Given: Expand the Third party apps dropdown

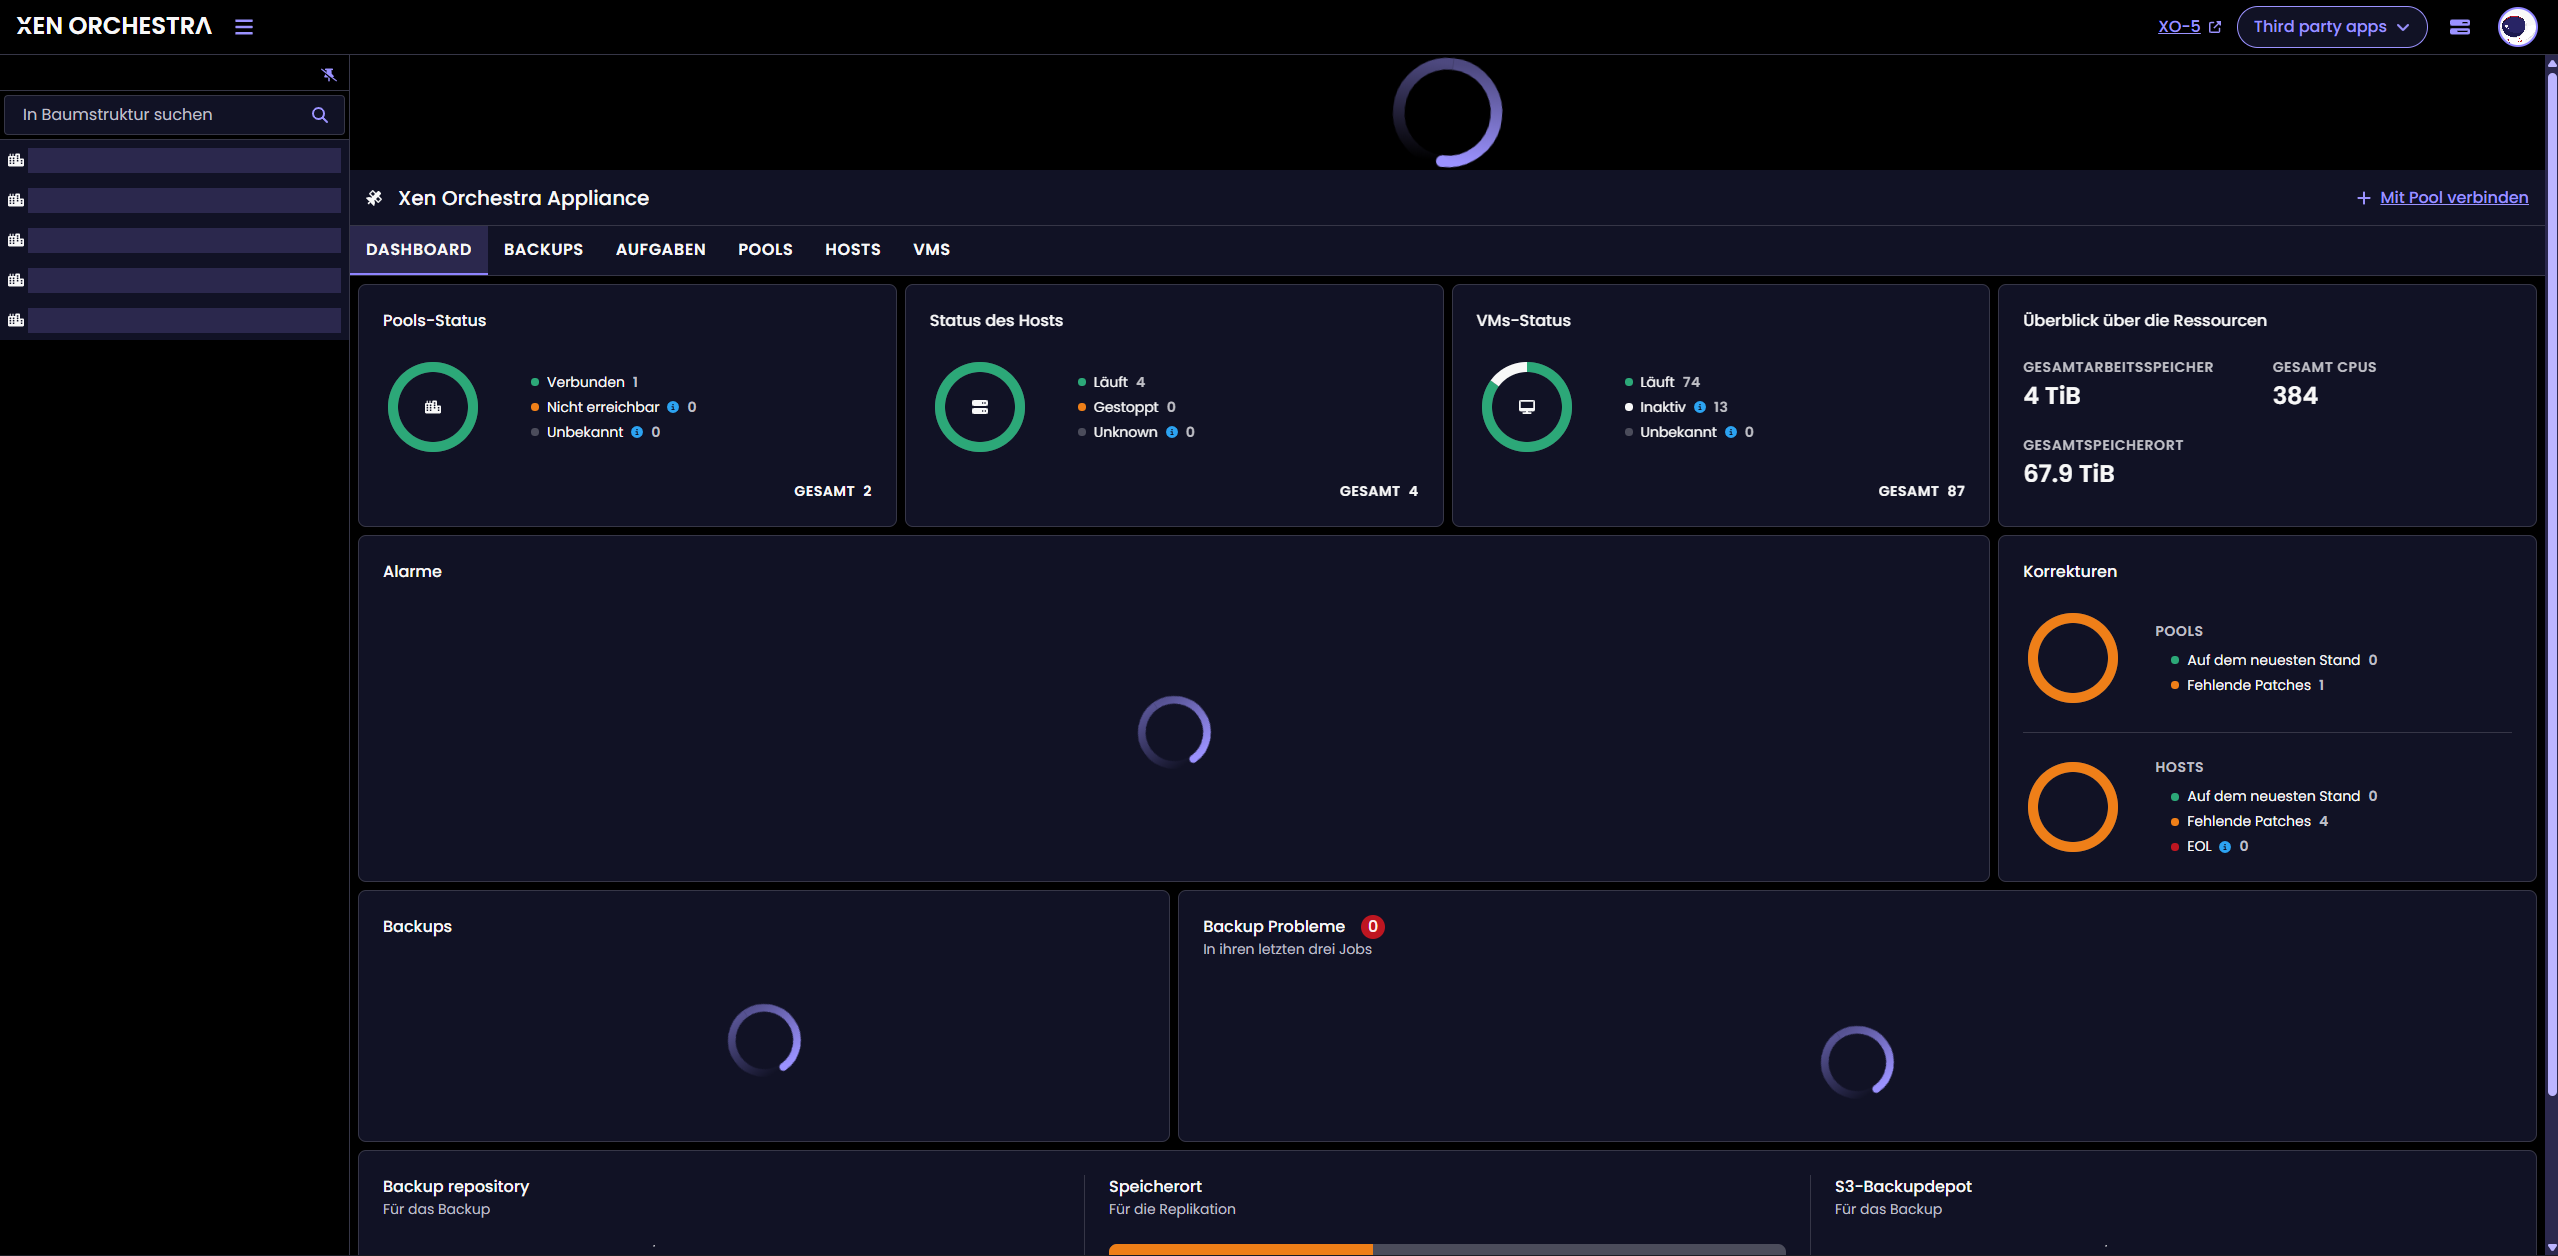Looking at the screenshot, I should [2331, 27].
